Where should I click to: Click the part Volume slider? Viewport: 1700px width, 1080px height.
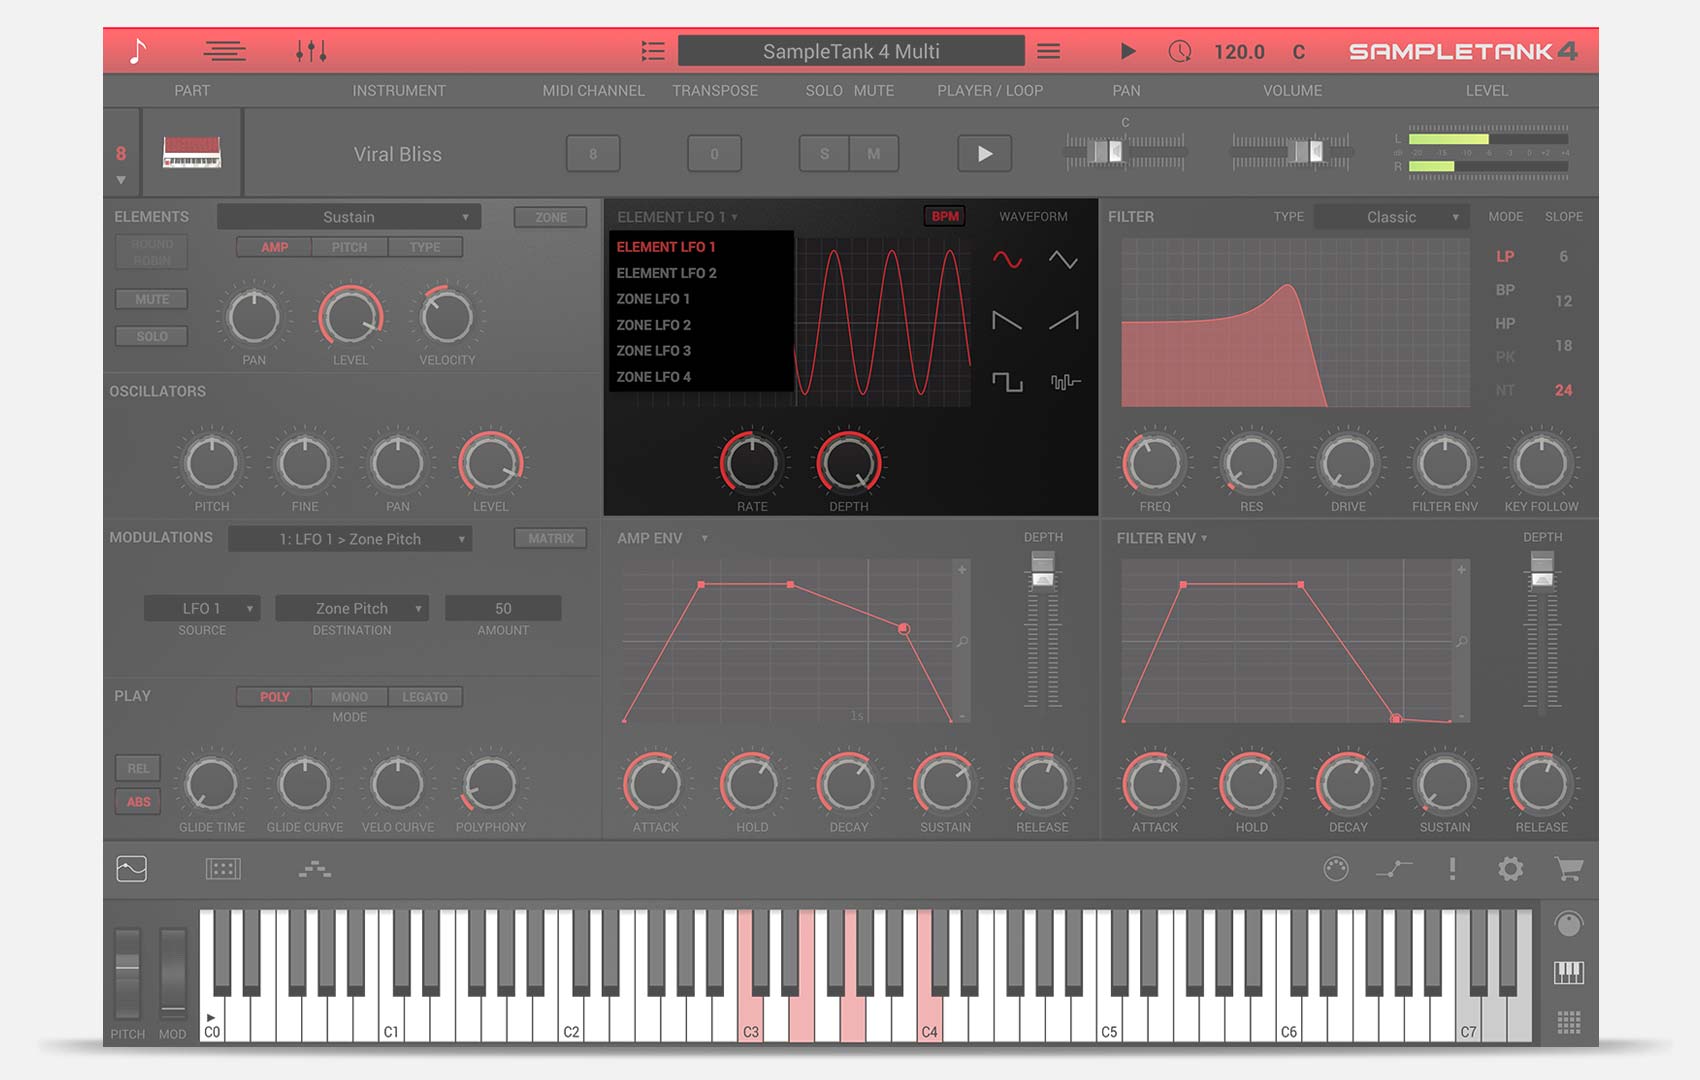coord(1291,152)
